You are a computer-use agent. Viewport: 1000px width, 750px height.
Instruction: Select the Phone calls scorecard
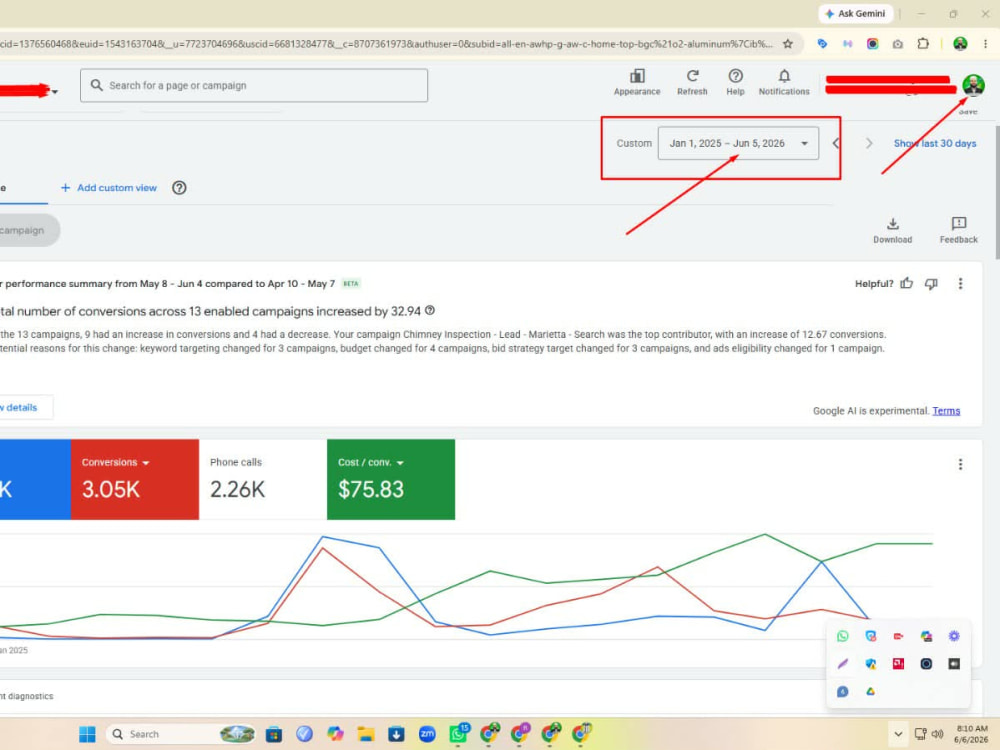263,479
